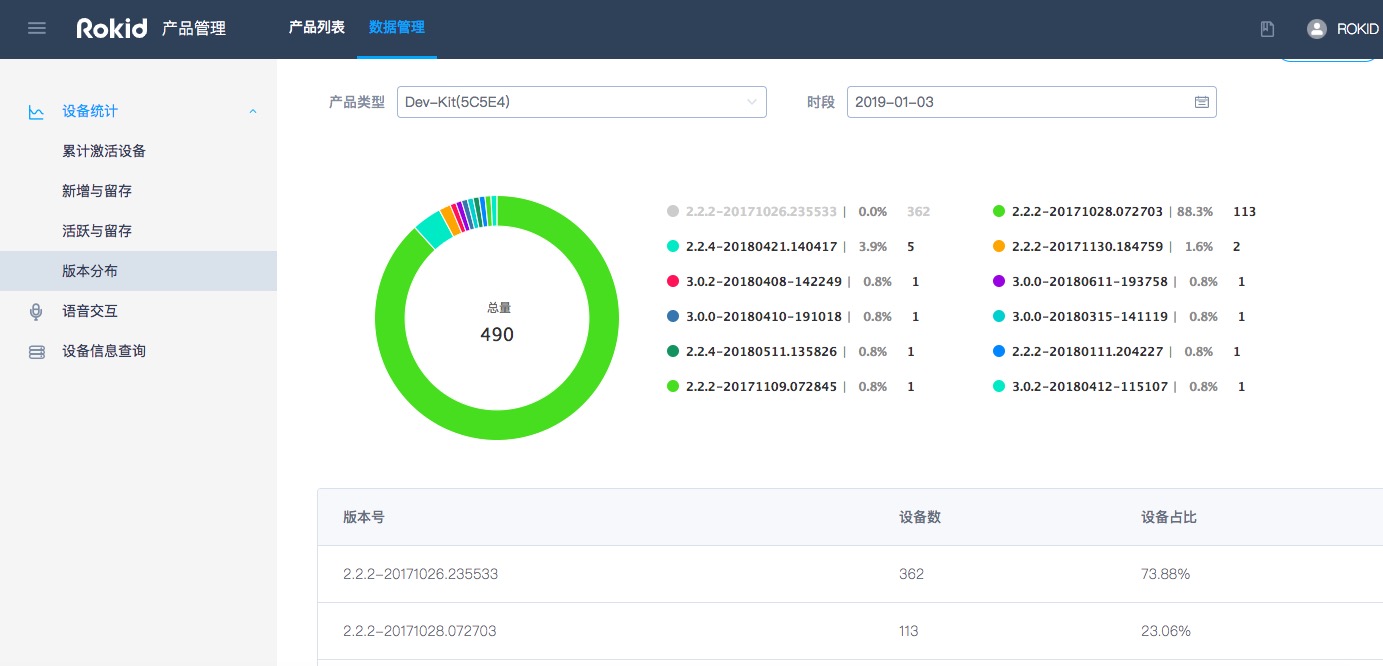Open the 产品类型 Dev-Kit dropdown
1383x666 pixels.
pos(581,102)
